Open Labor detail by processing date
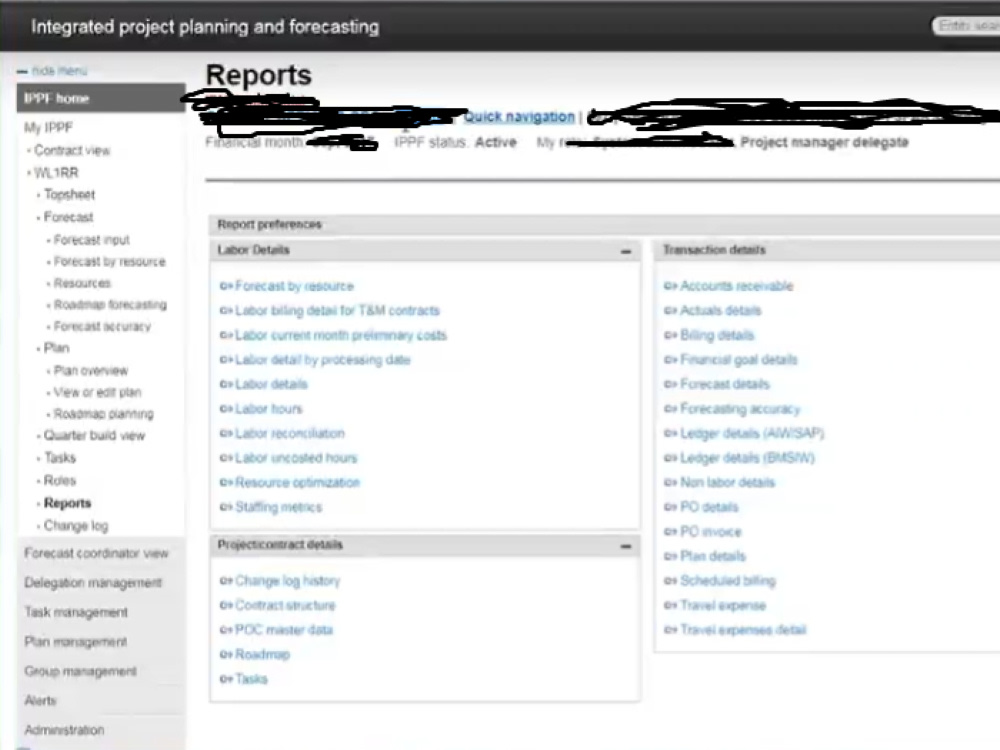 tap(322, 360)
